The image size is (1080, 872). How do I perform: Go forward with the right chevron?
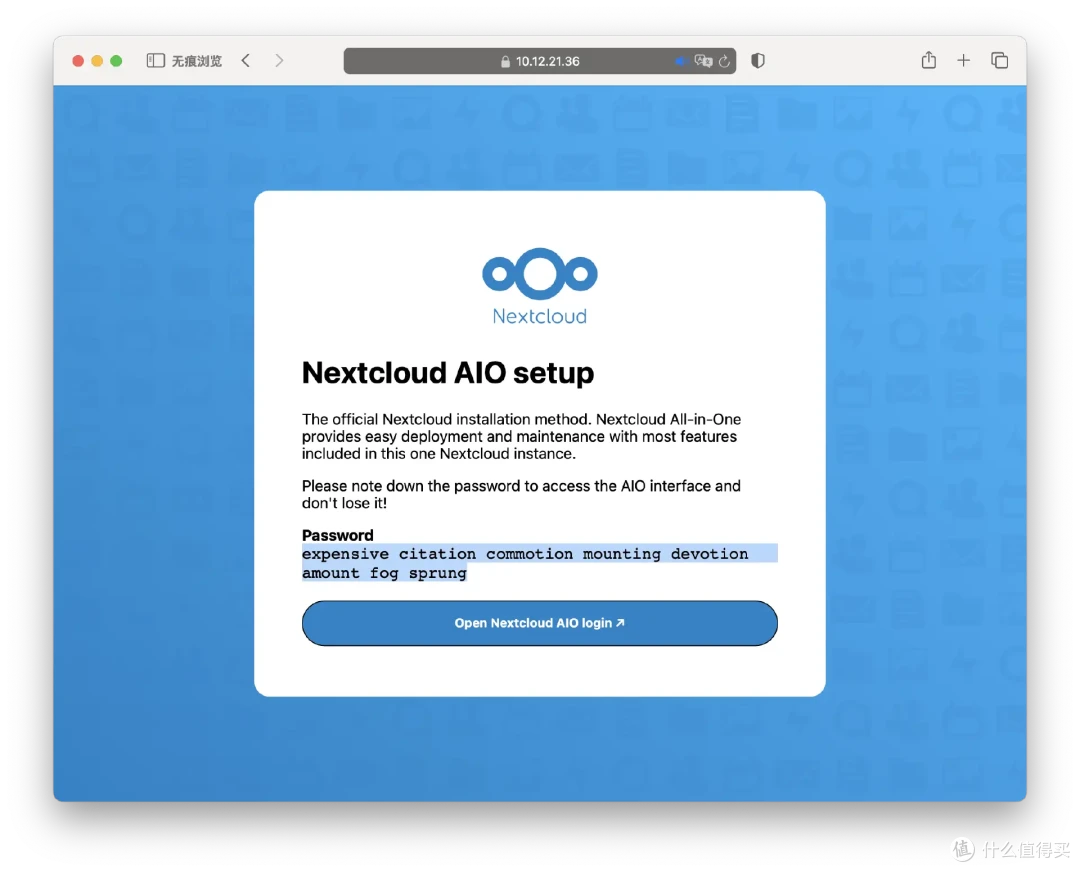tap(279, 61)
